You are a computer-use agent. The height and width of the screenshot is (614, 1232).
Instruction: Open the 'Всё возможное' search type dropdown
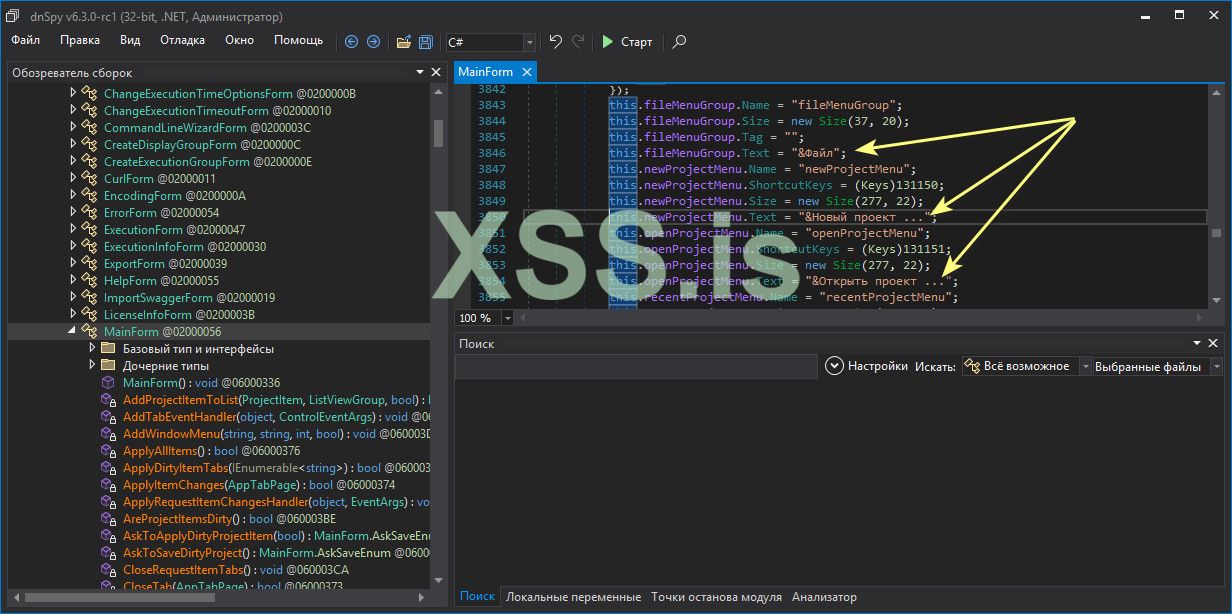[1085, 367]
